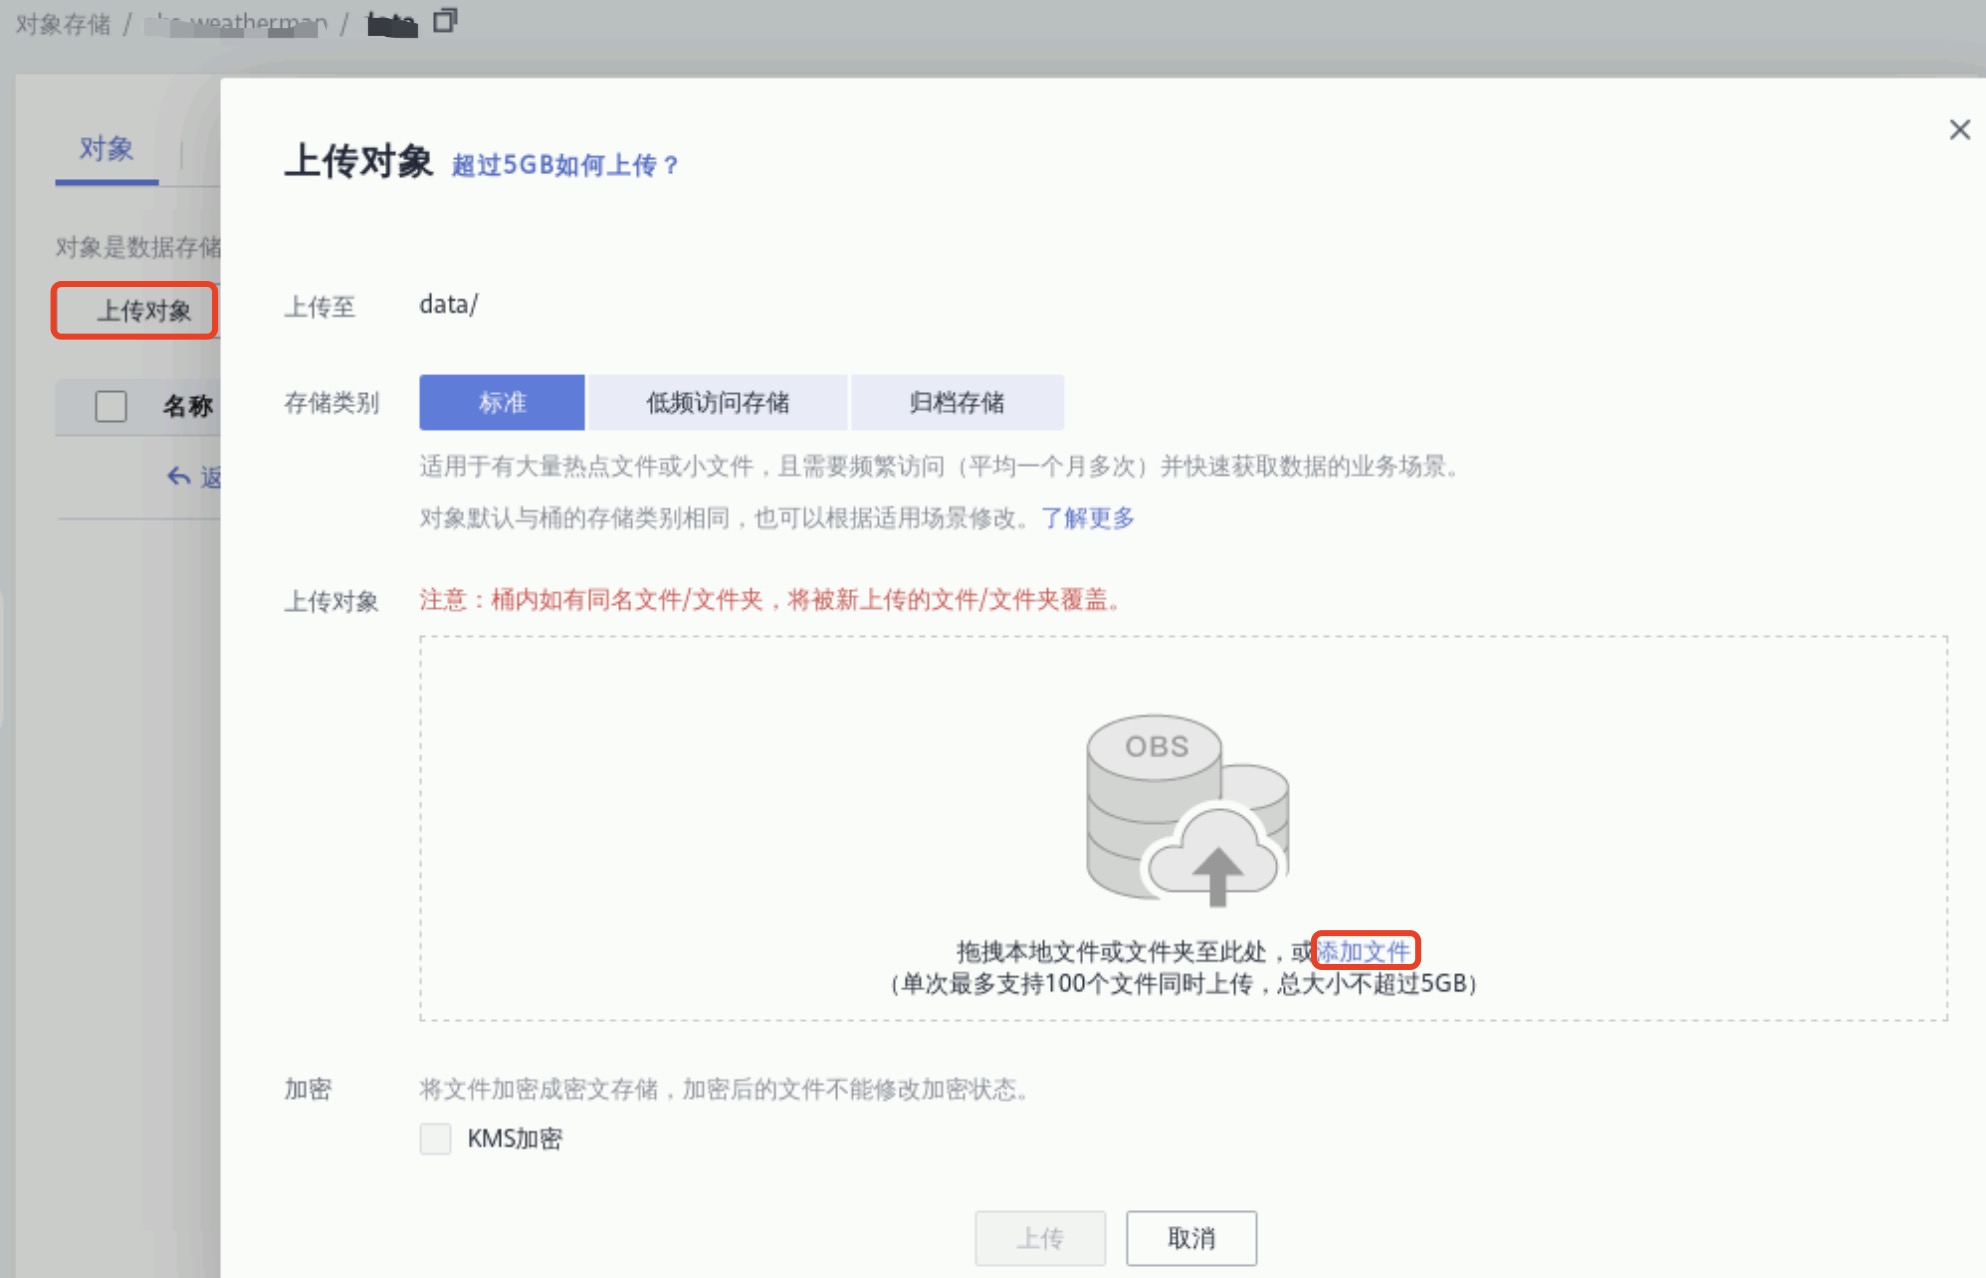Select 标准 storage class

(x=502, y=402)
